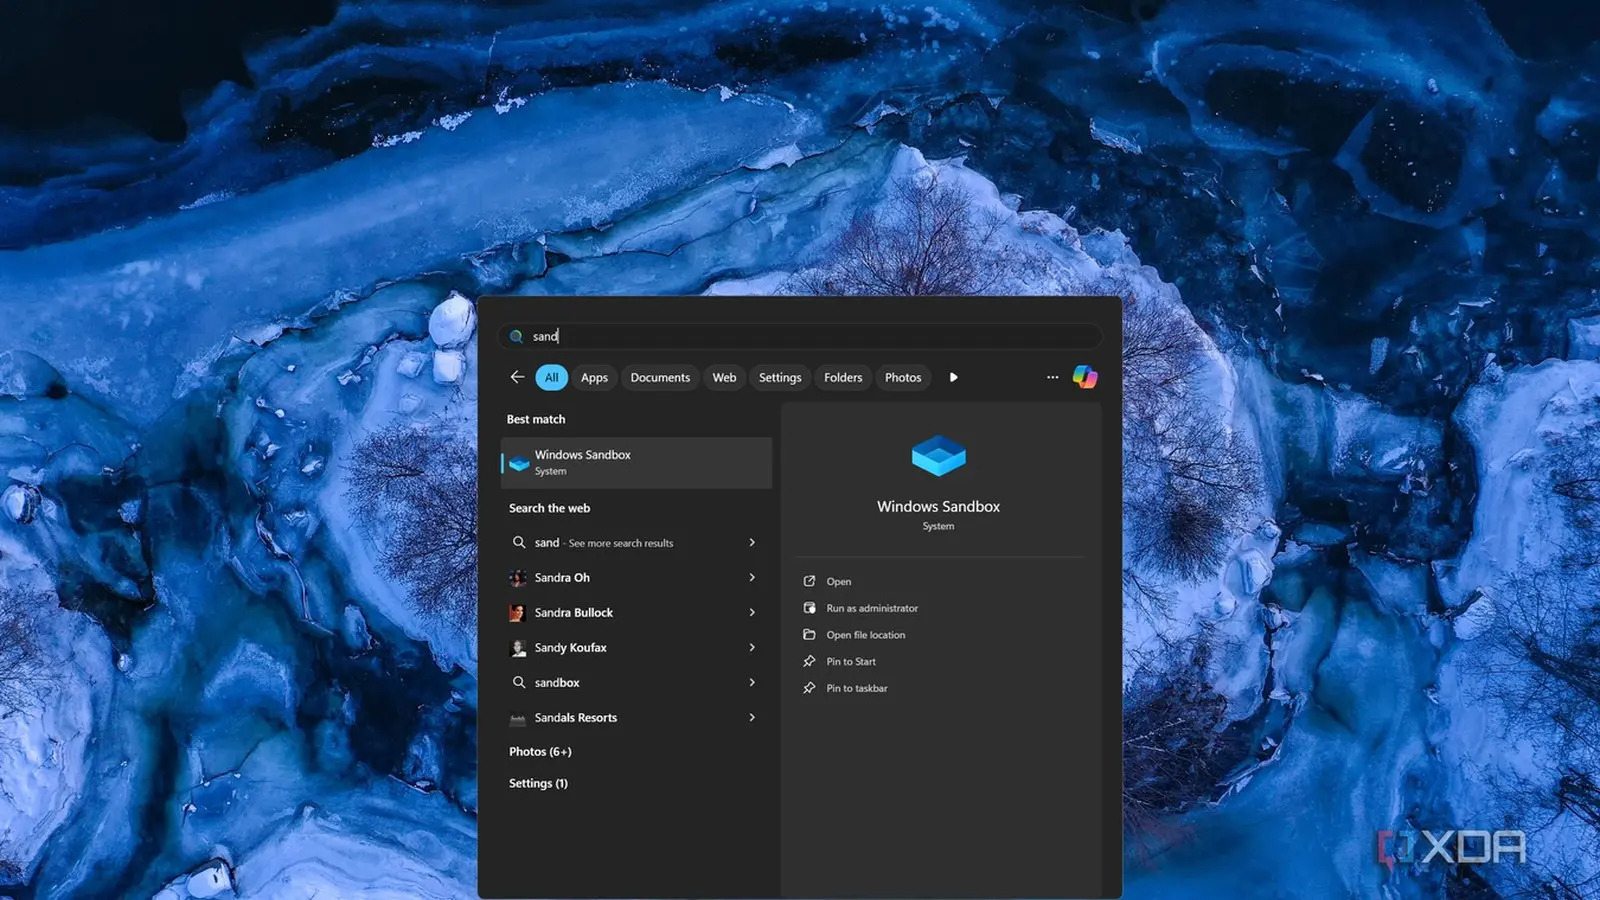Screen dimensions: 1600x900
Task: Switch to the Photos filter tab
Action: tap(903, 377)
